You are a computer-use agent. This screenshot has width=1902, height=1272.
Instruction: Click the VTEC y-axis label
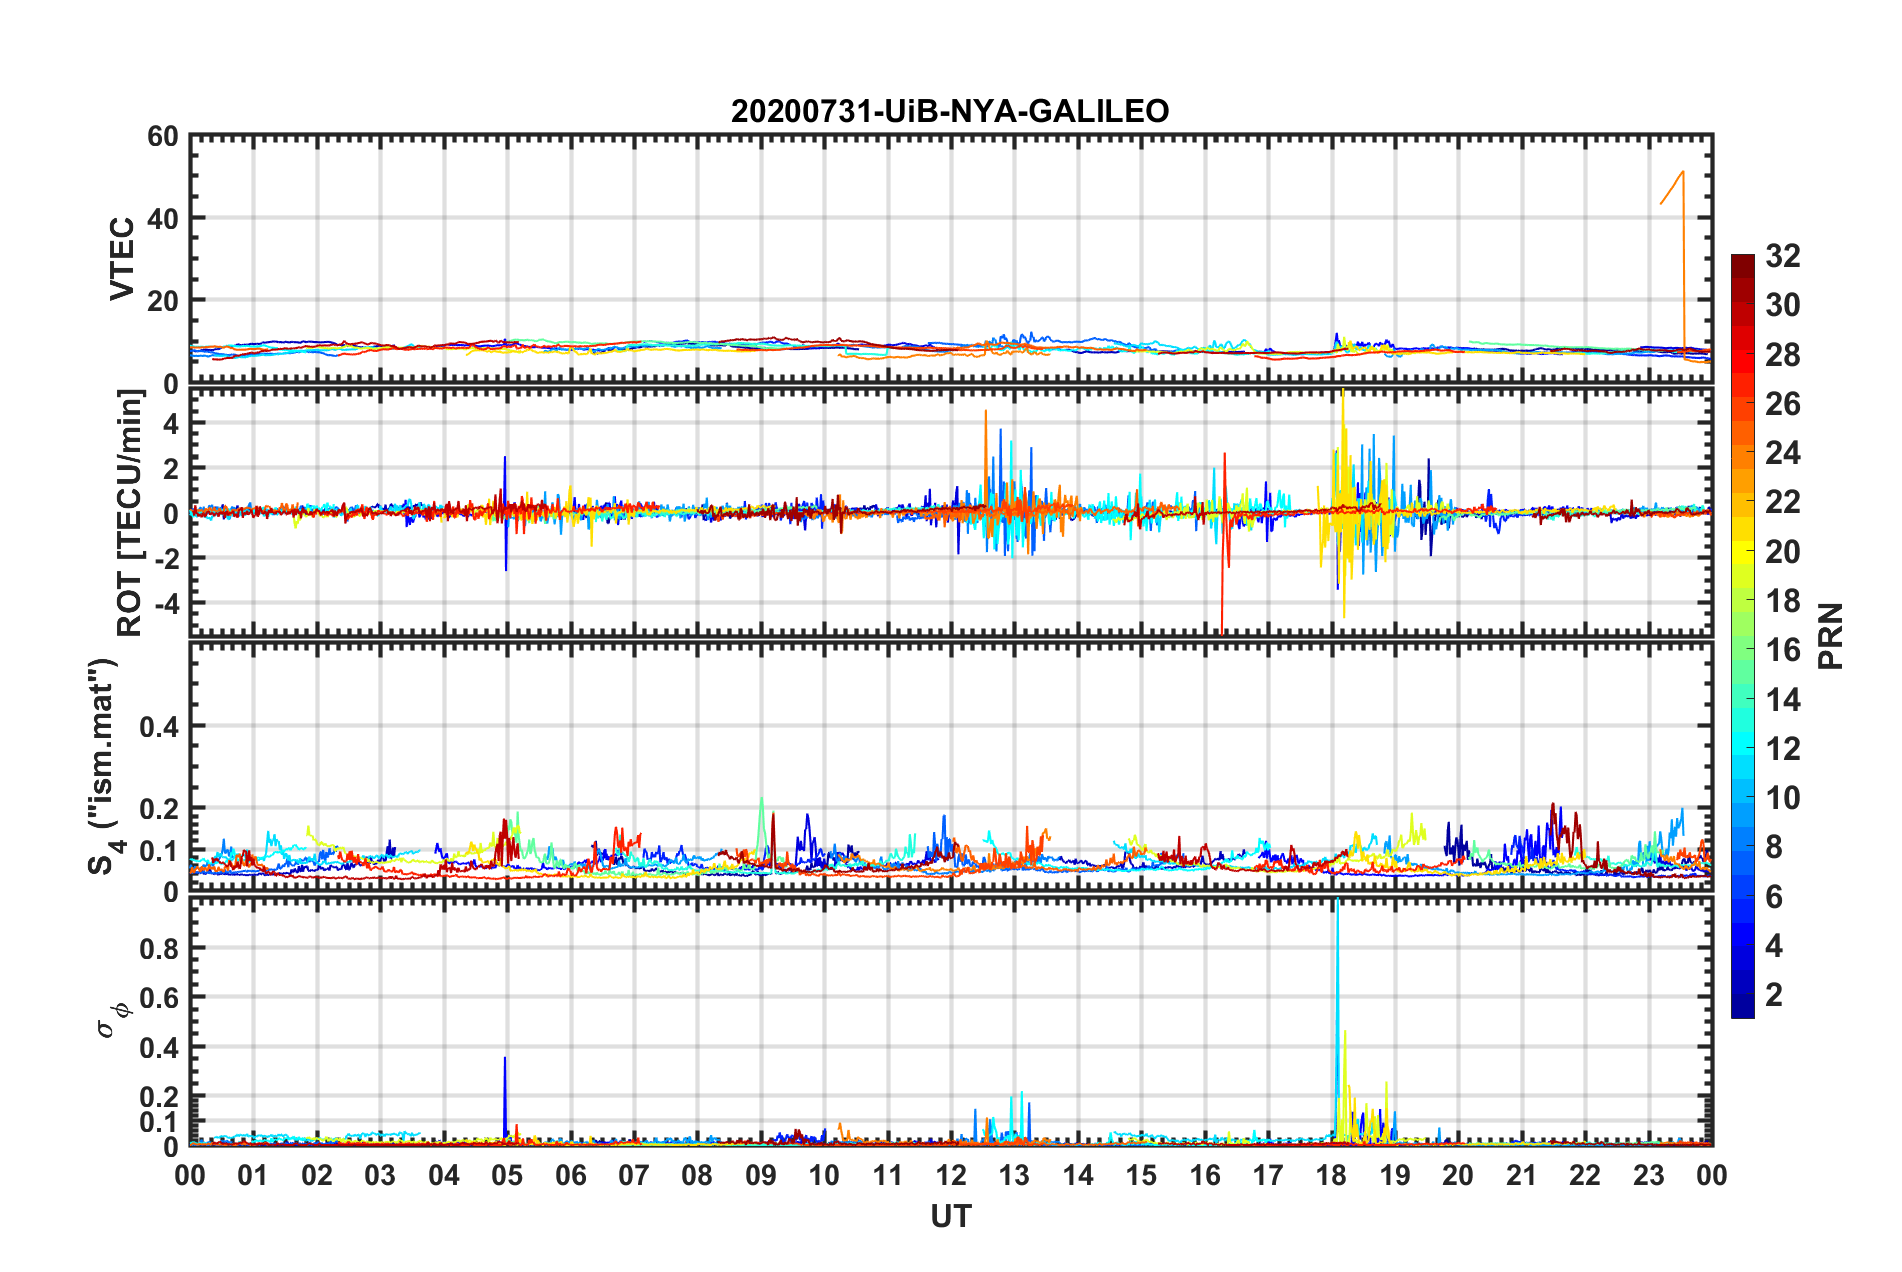[122, 258]
